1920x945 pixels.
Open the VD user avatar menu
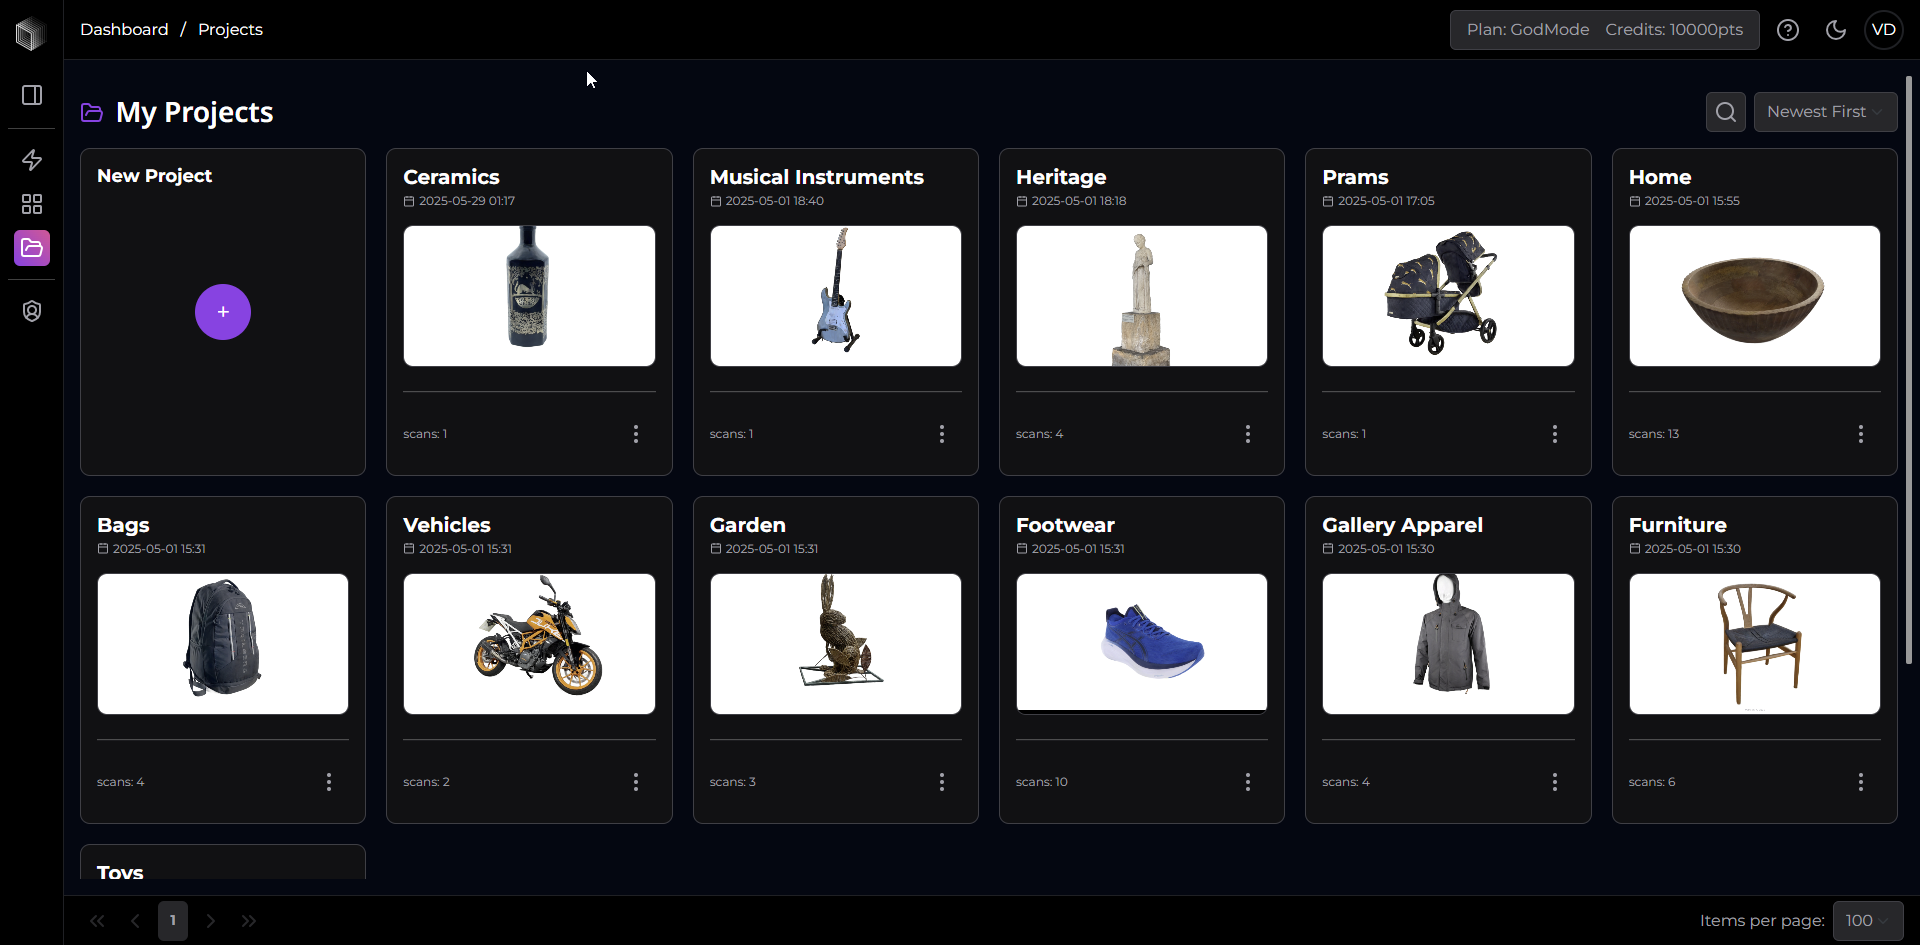pos(1884,30)
